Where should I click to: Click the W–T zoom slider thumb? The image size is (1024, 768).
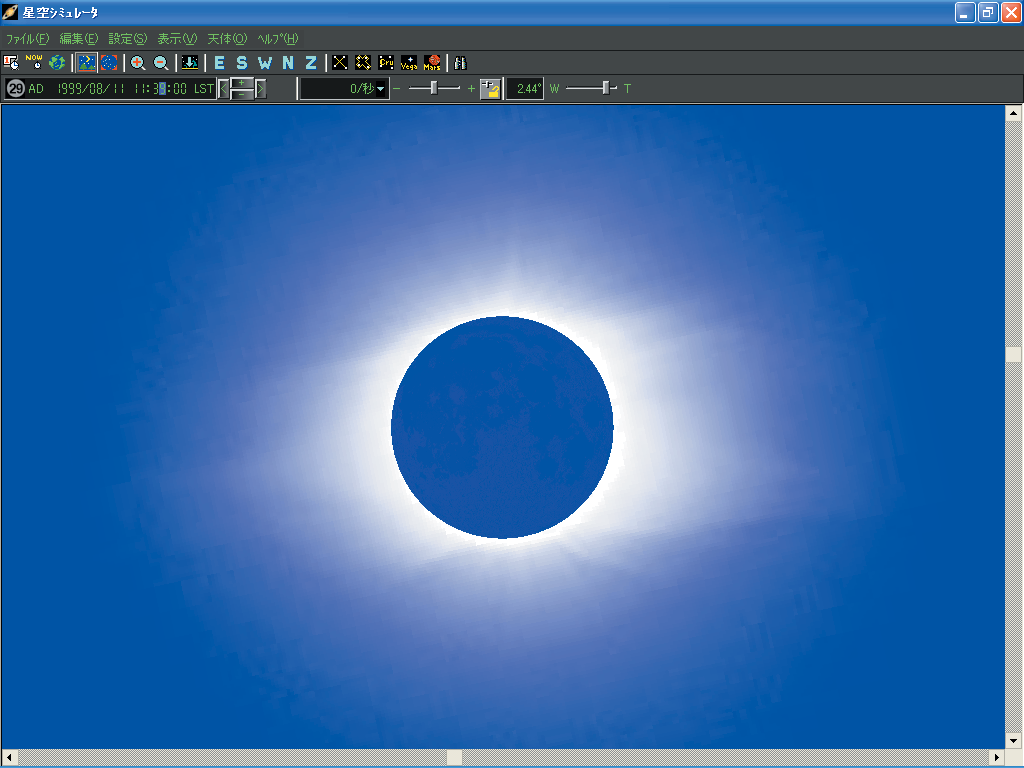[x=605, y=88]
